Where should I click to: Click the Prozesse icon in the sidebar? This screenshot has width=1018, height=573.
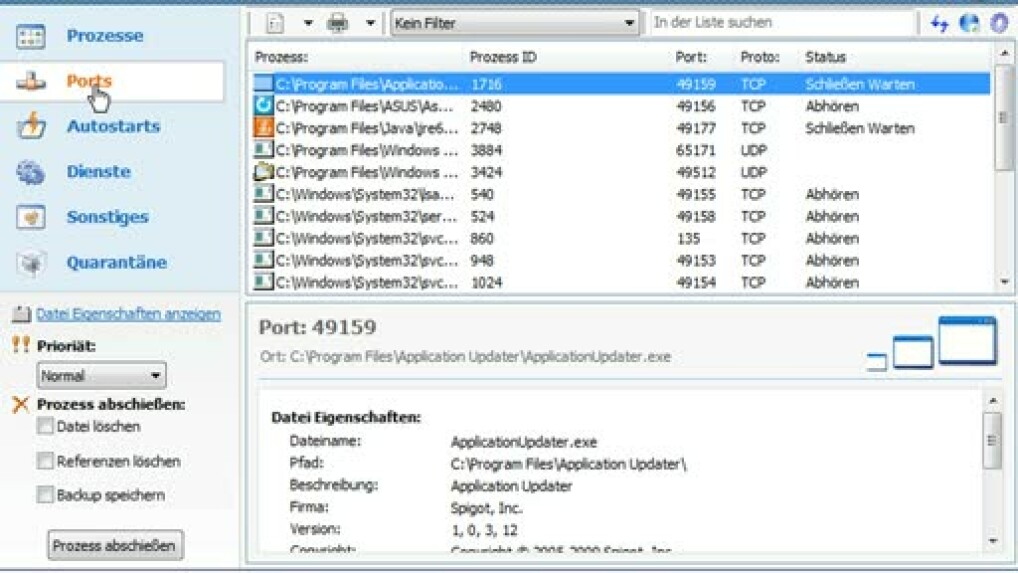pos(31,36)
